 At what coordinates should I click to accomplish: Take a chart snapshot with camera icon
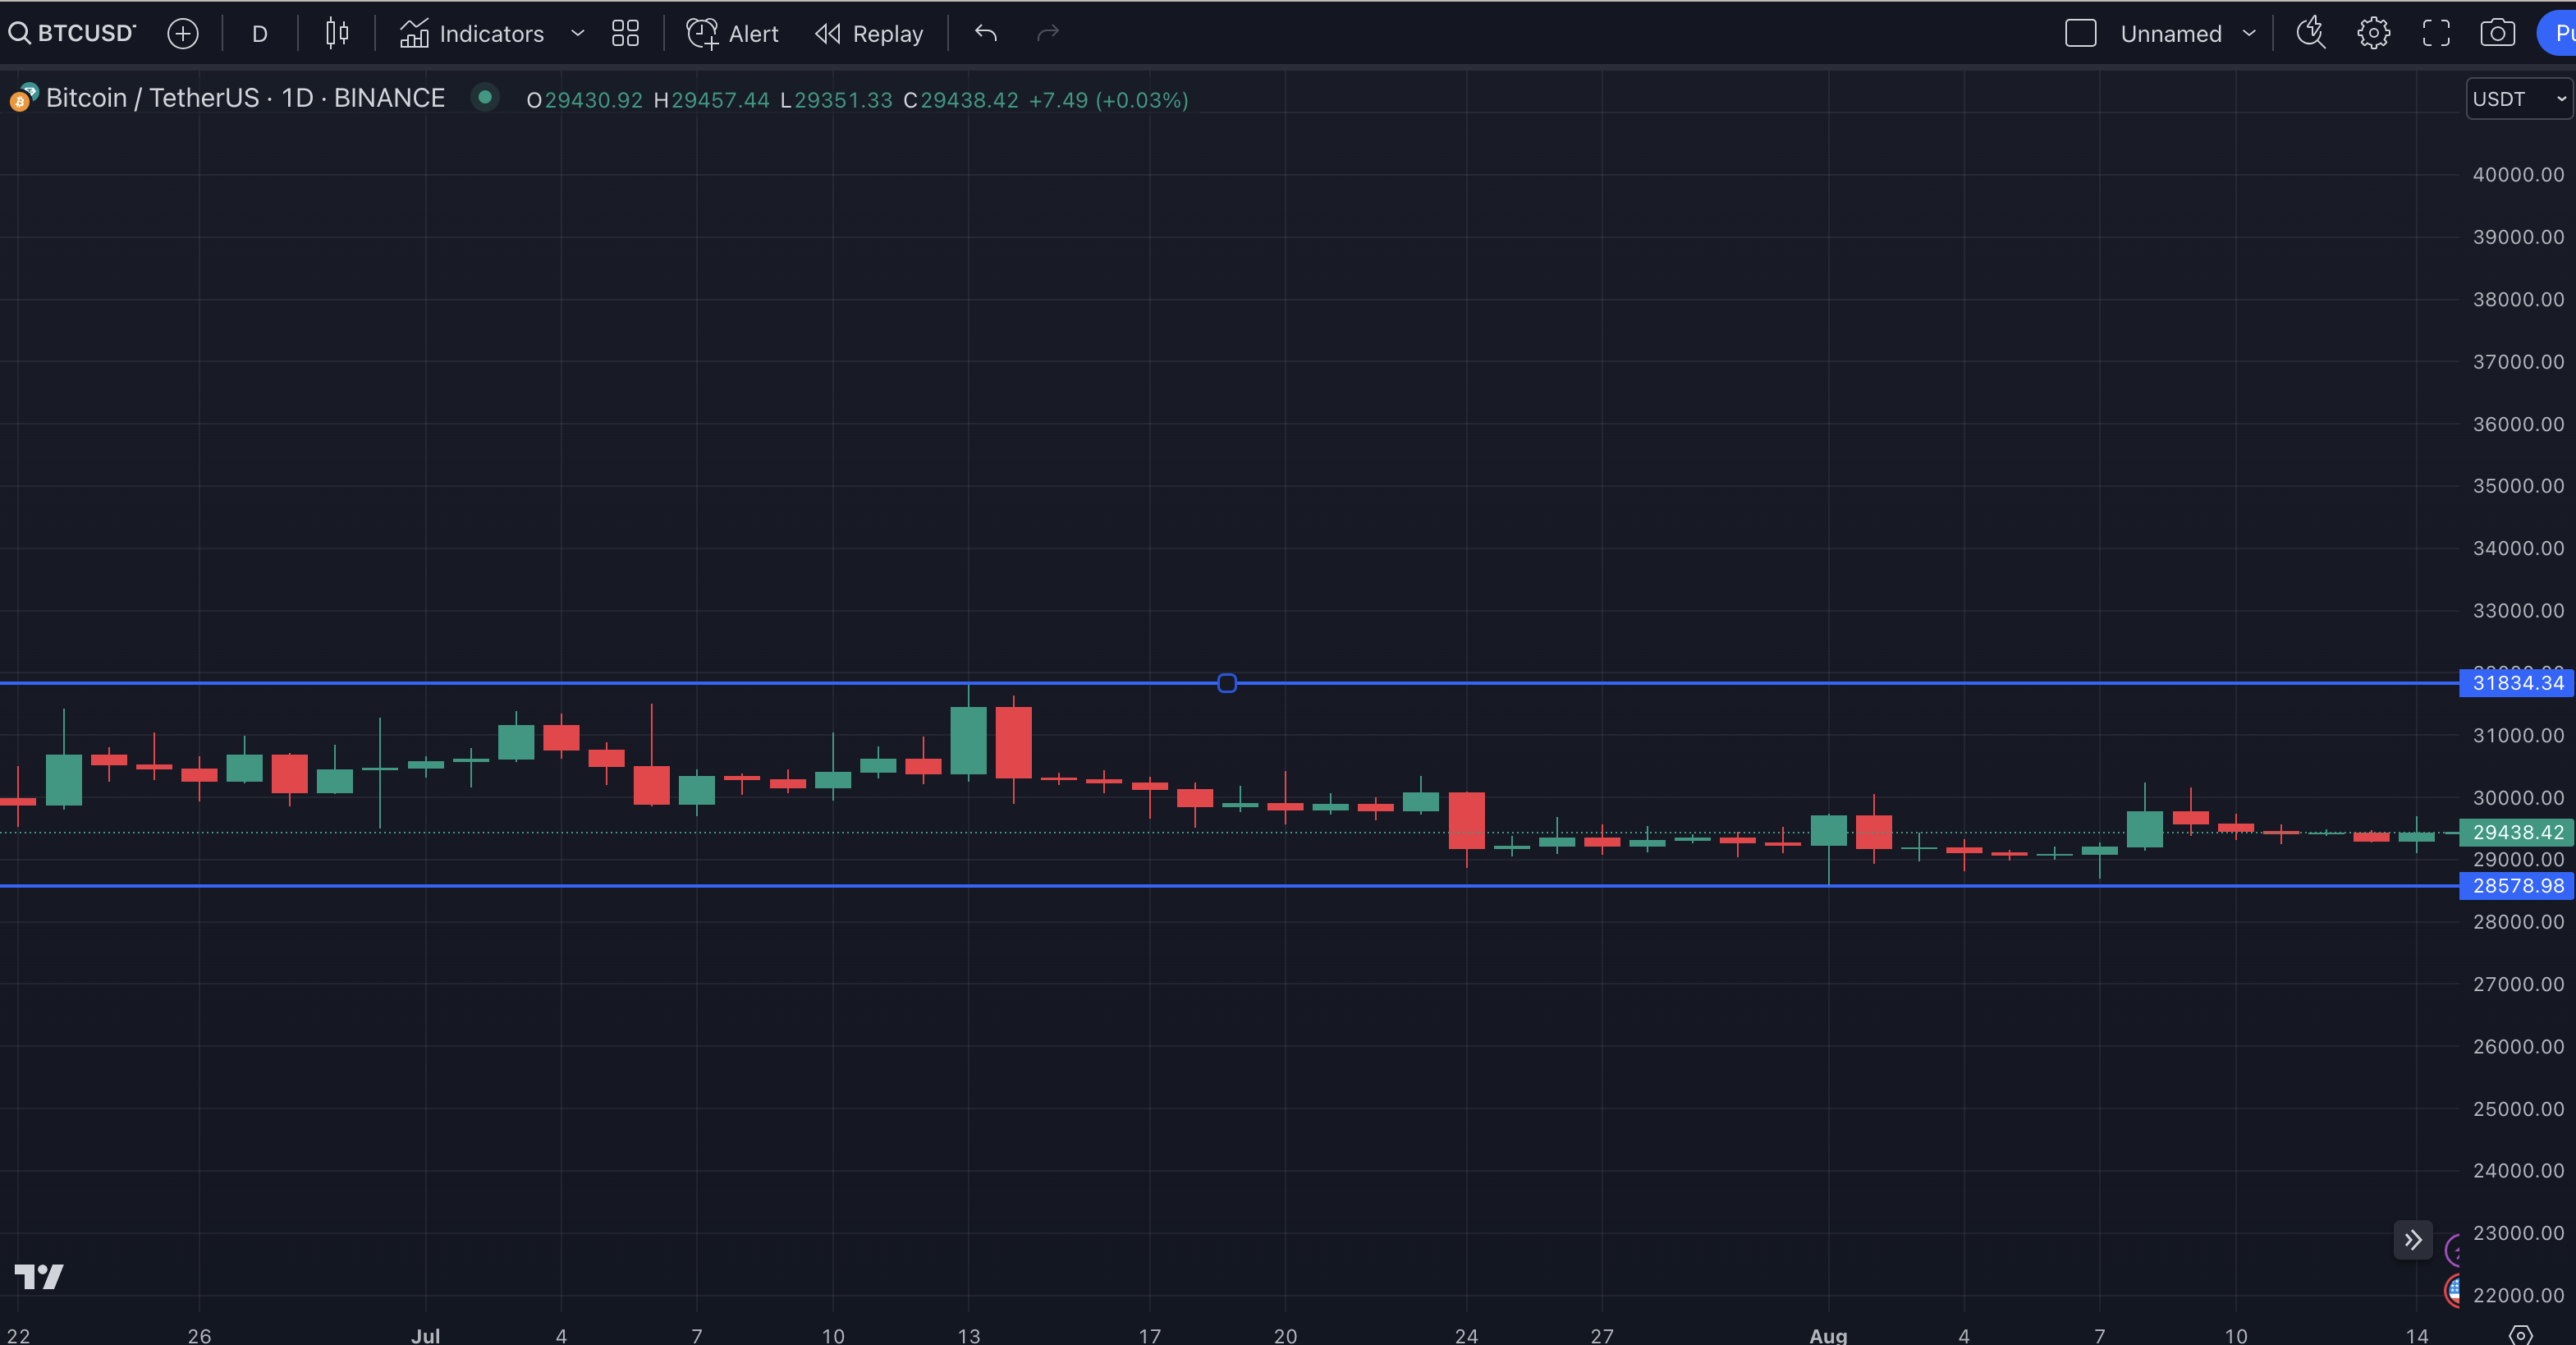pos(2497,34)
